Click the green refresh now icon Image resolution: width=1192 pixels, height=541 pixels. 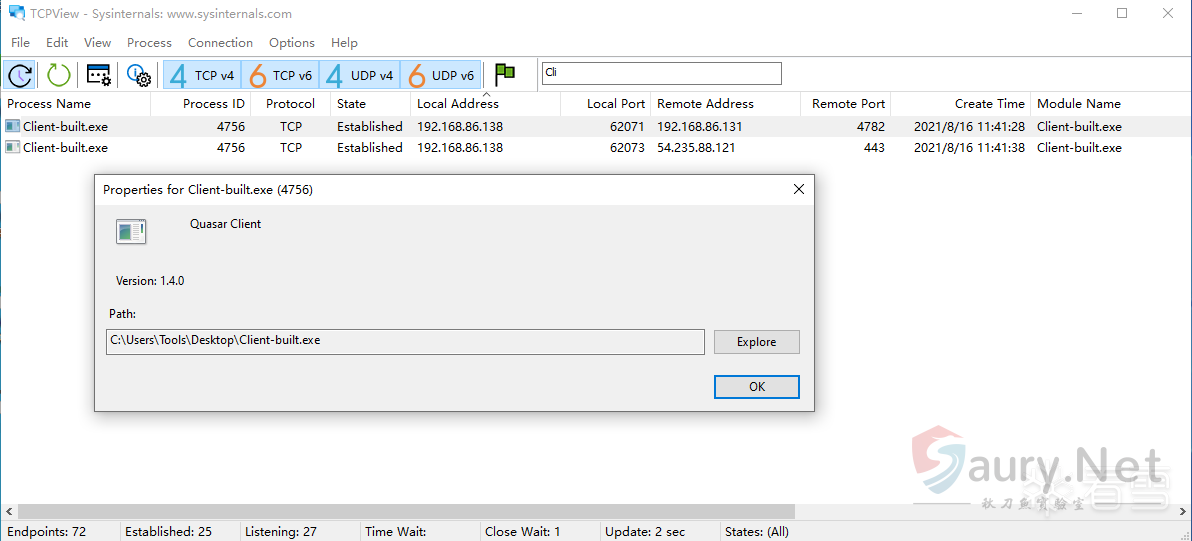pos(59,75)
